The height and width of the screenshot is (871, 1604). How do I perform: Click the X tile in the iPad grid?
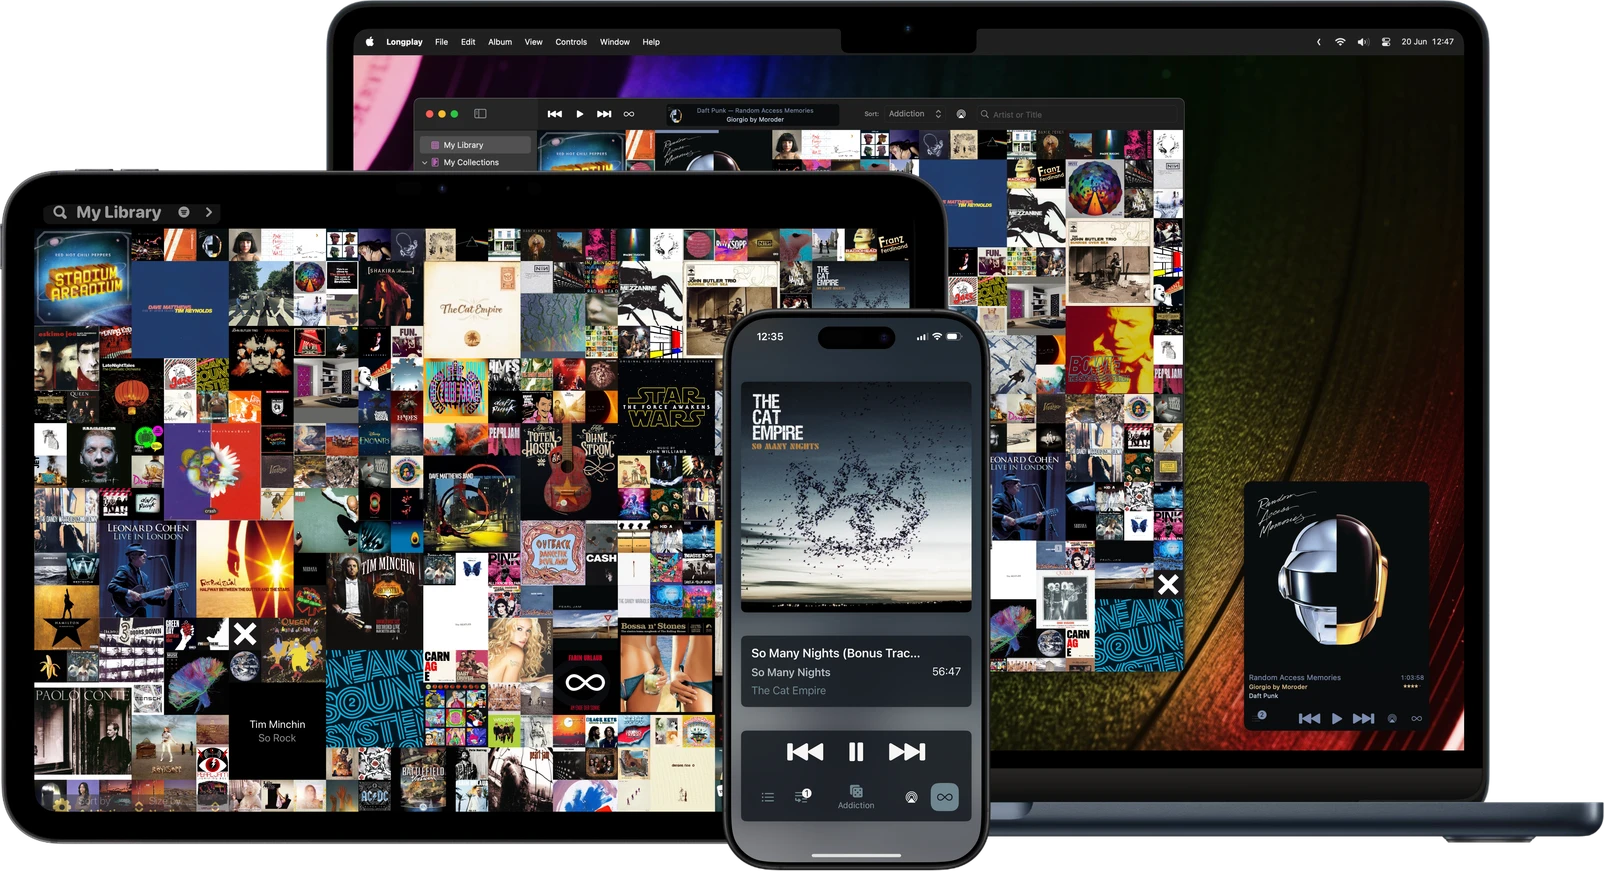tap(245, 634)
